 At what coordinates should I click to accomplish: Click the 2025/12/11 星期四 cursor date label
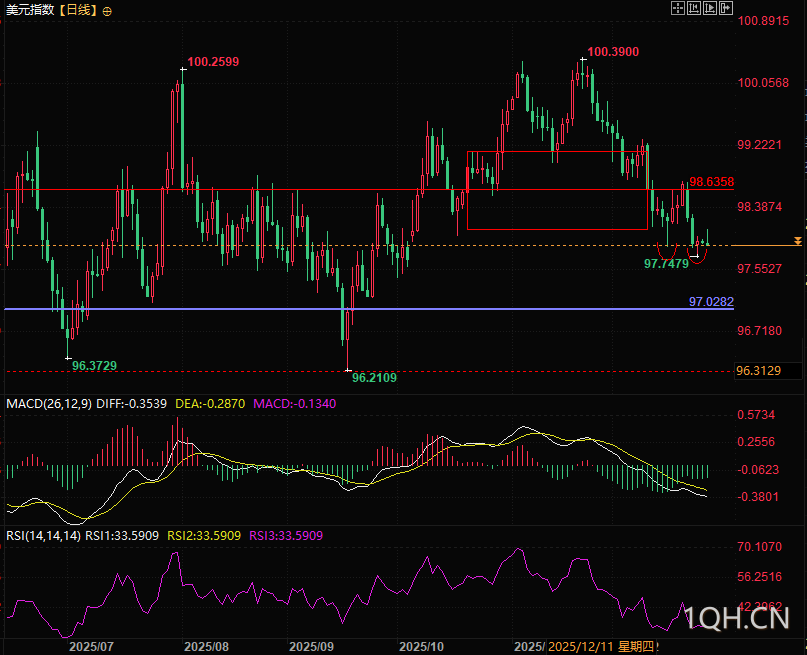point(603,647)
